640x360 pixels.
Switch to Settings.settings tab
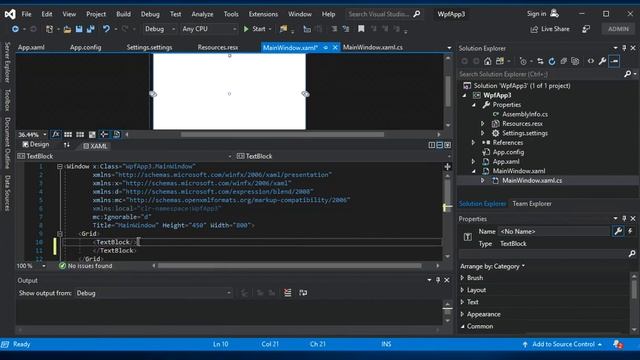pos(149,47)
